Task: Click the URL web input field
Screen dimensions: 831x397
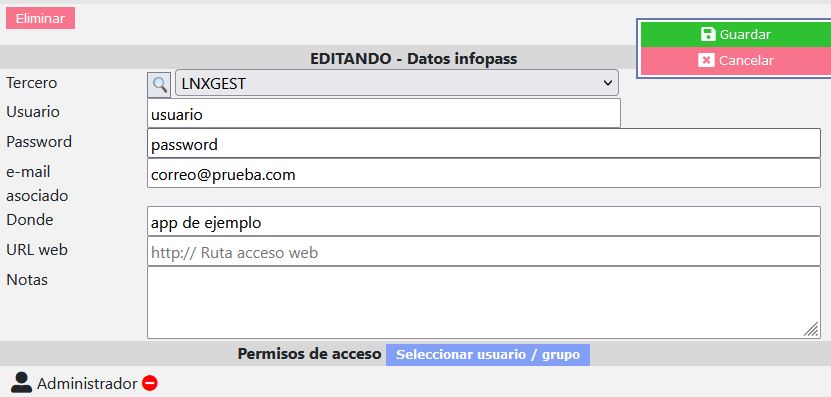Action: click(x=484, y=251)
